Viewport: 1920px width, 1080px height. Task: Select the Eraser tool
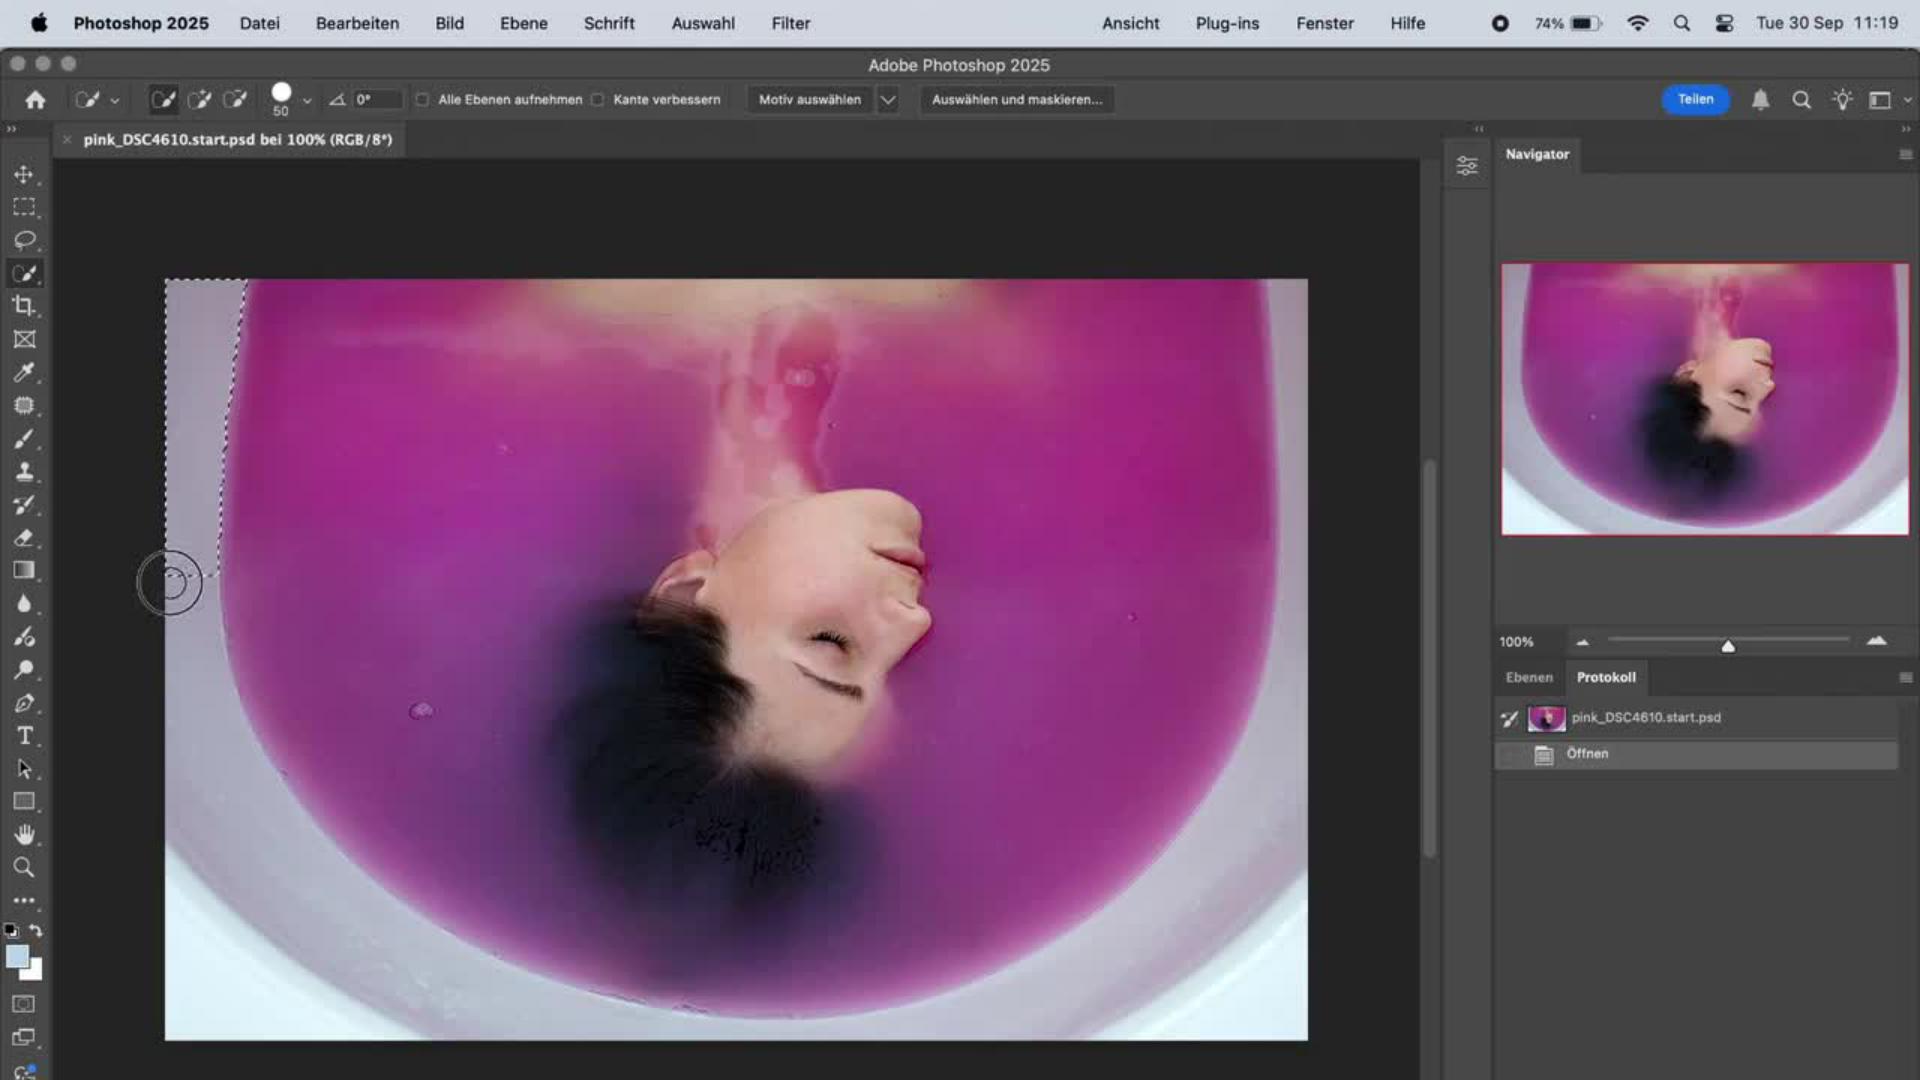click(24, 538)
